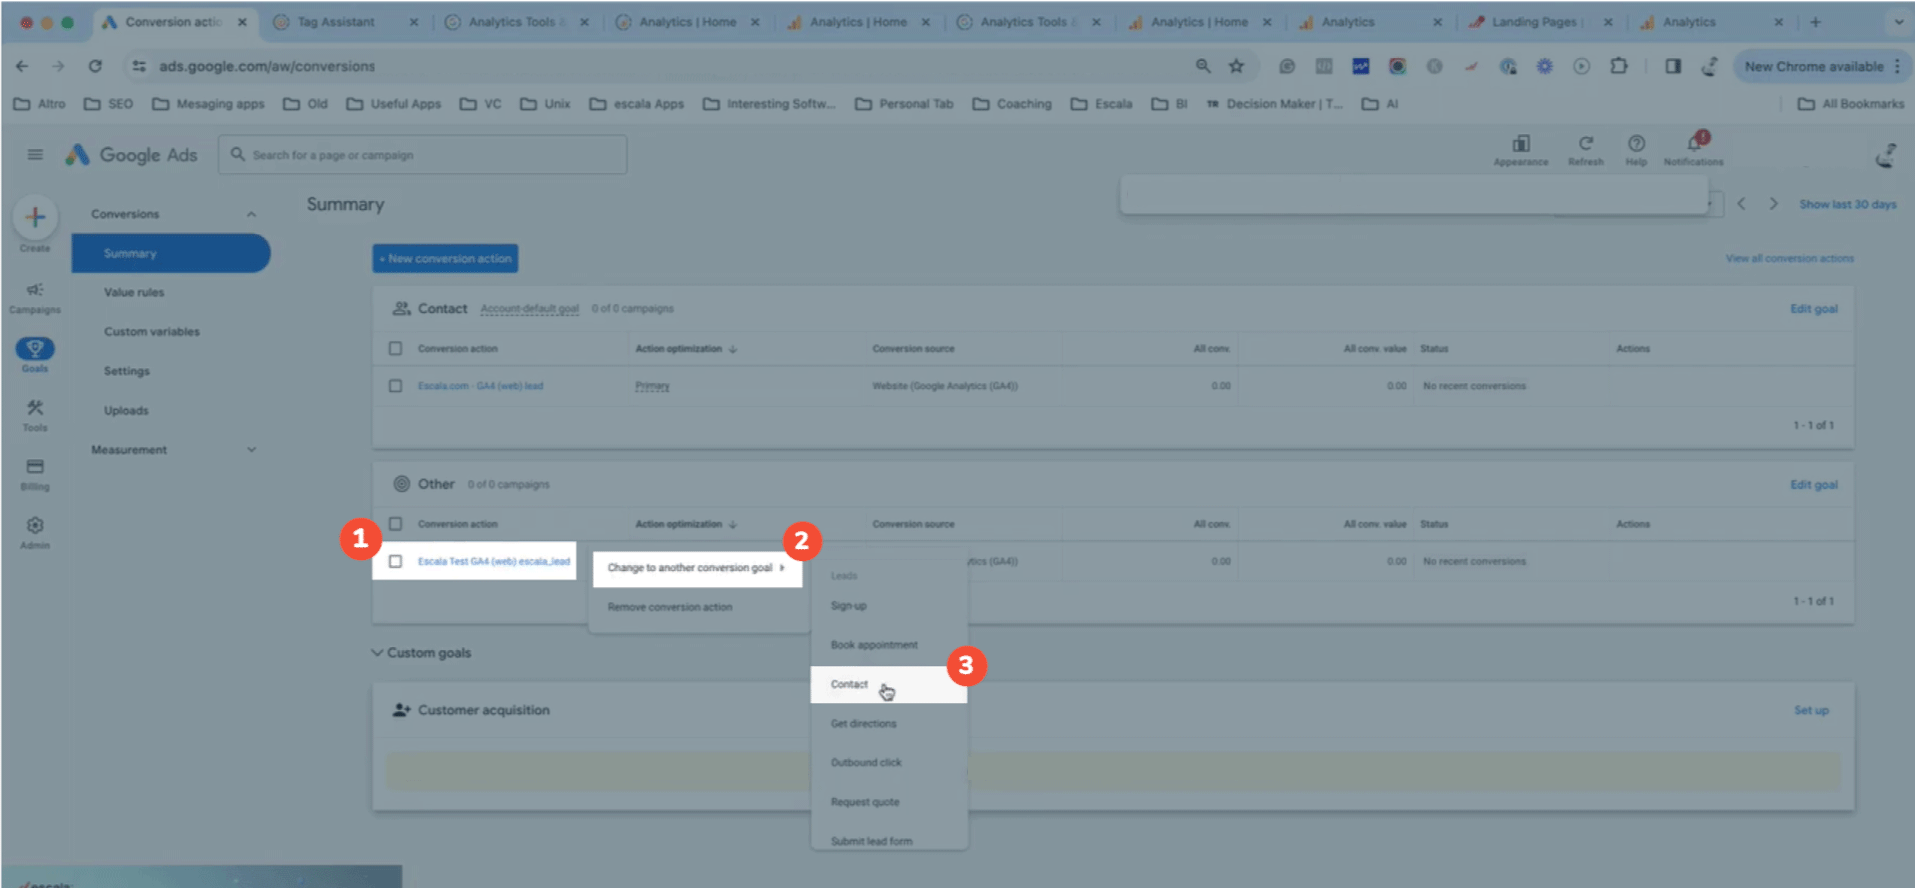1915x888 pixels.
Task: Open the Admin gear icon
Action: coord(35,526)
